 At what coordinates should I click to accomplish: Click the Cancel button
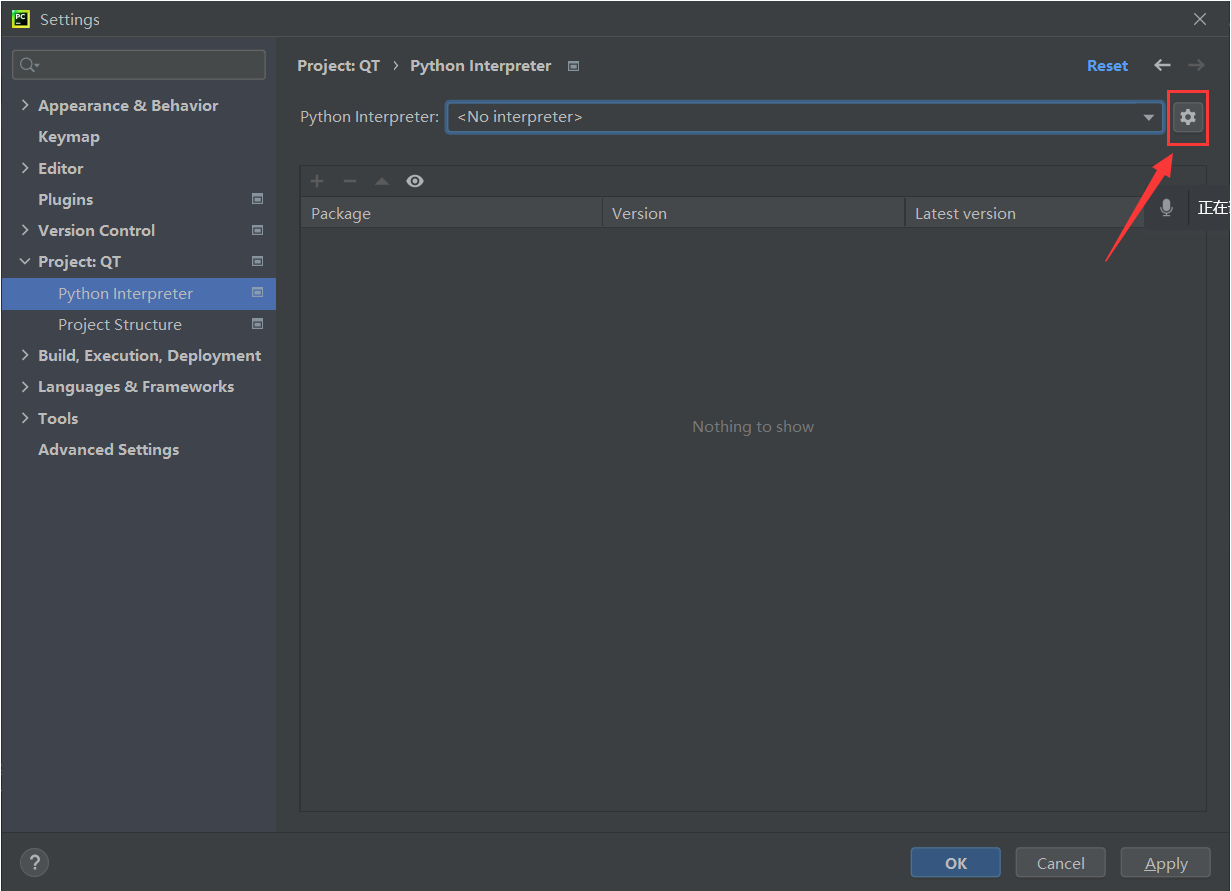pos(1060,863)
